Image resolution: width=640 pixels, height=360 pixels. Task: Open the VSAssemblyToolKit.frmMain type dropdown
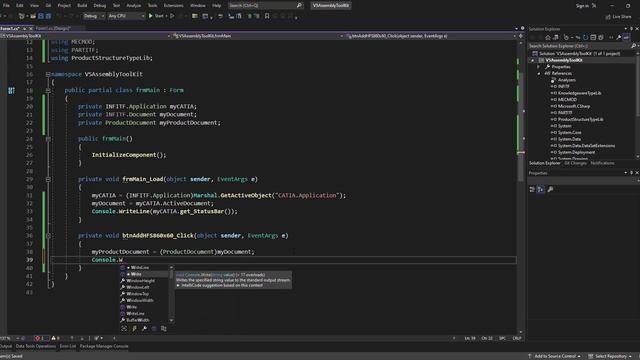(x=257, y=36)
